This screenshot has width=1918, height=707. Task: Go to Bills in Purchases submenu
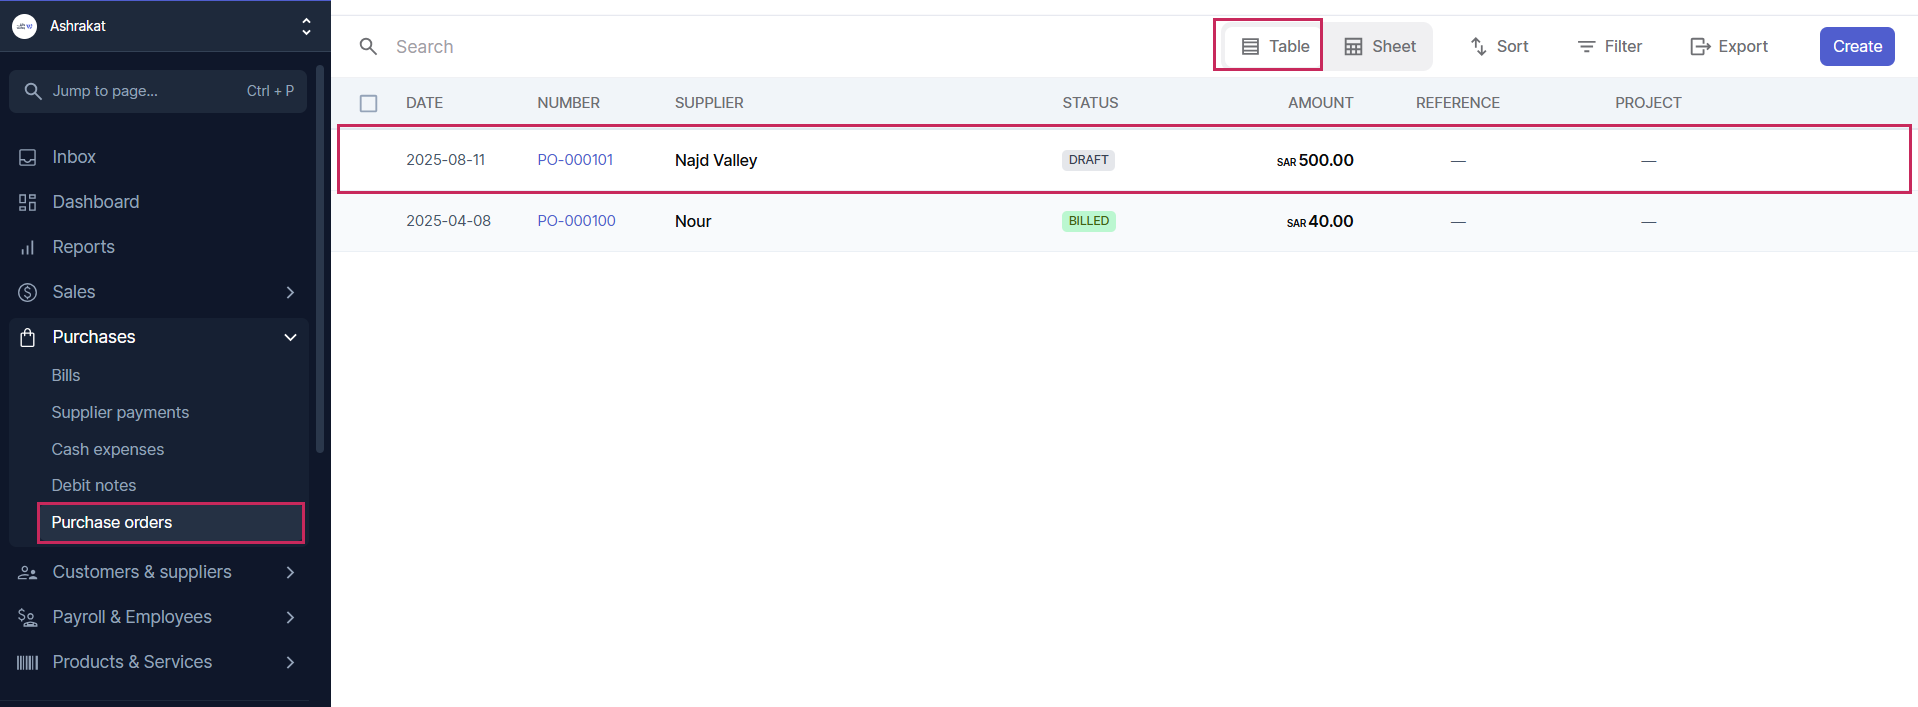(x=66, y=375)
